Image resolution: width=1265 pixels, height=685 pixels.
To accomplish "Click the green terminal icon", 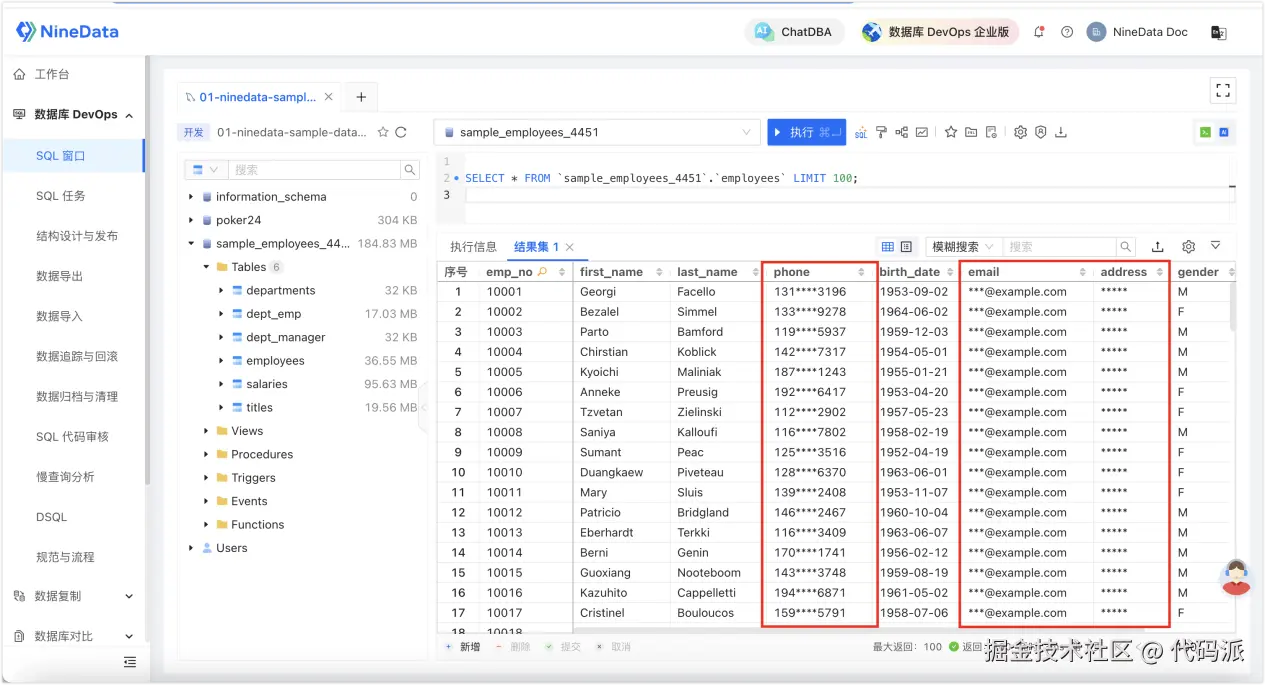I will coord(1206,132).
